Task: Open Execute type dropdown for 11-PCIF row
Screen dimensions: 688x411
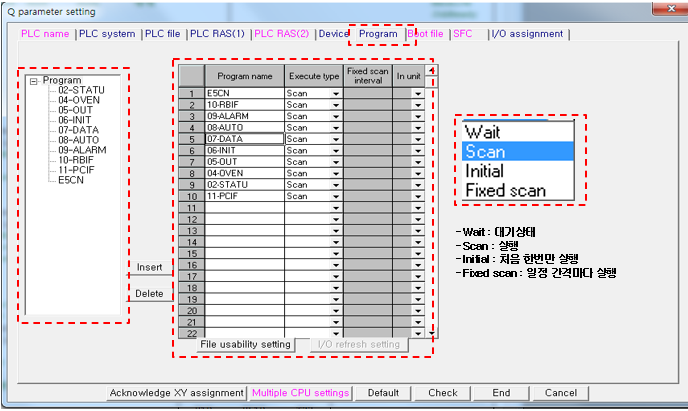Action: coord(336,196)
